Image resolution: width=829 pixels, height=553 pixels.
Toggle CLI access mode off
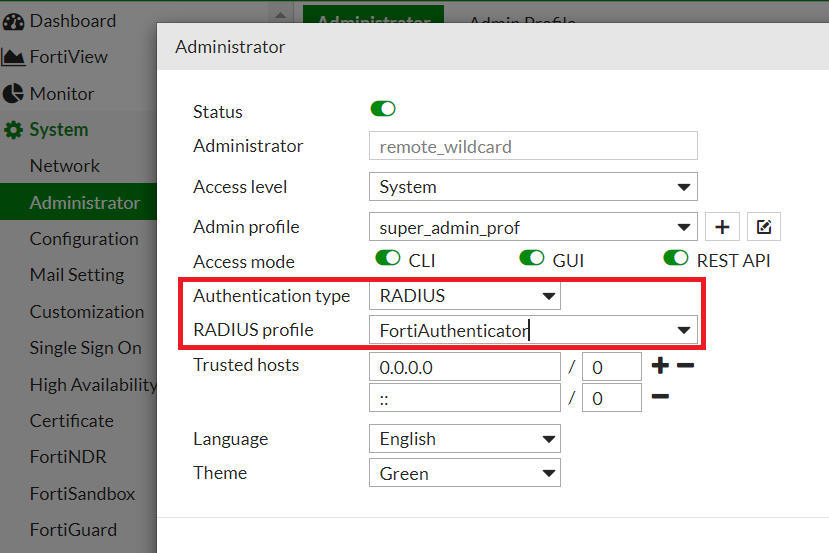388,259
